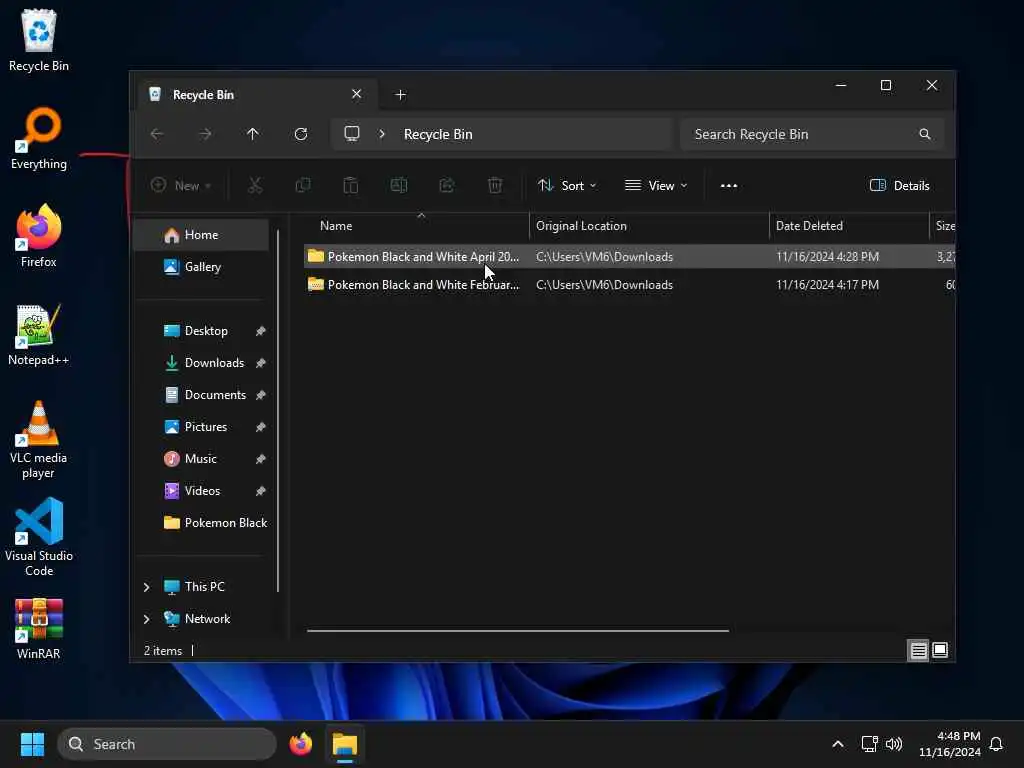Open Gallery in navigation pane
This screenshot has height=768, width=1024.
201,266
